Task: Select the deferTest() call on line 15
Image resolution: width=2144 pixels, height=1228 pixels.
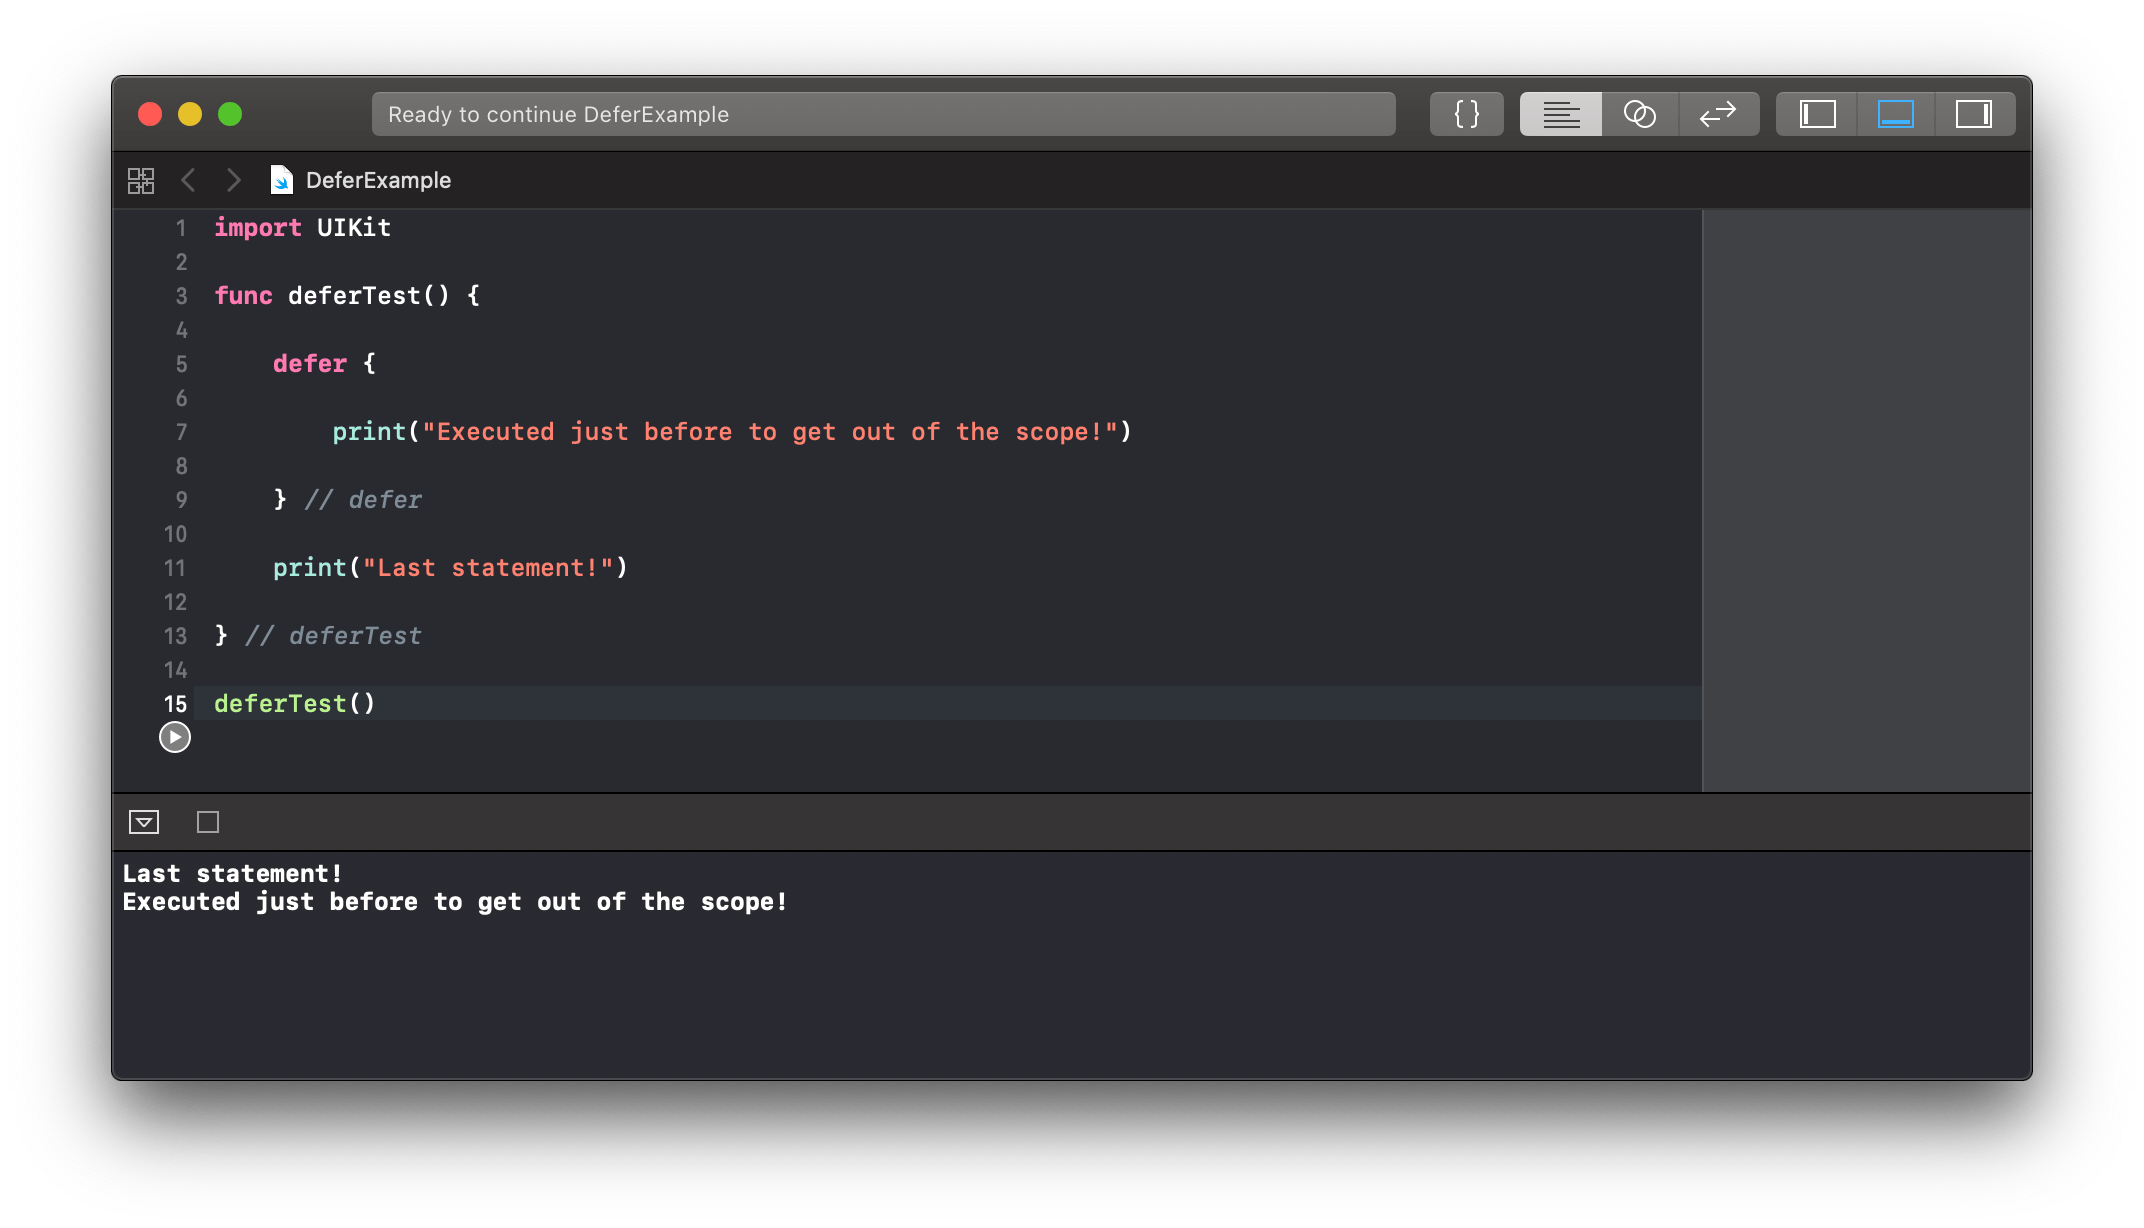Action: click(293, 703)
